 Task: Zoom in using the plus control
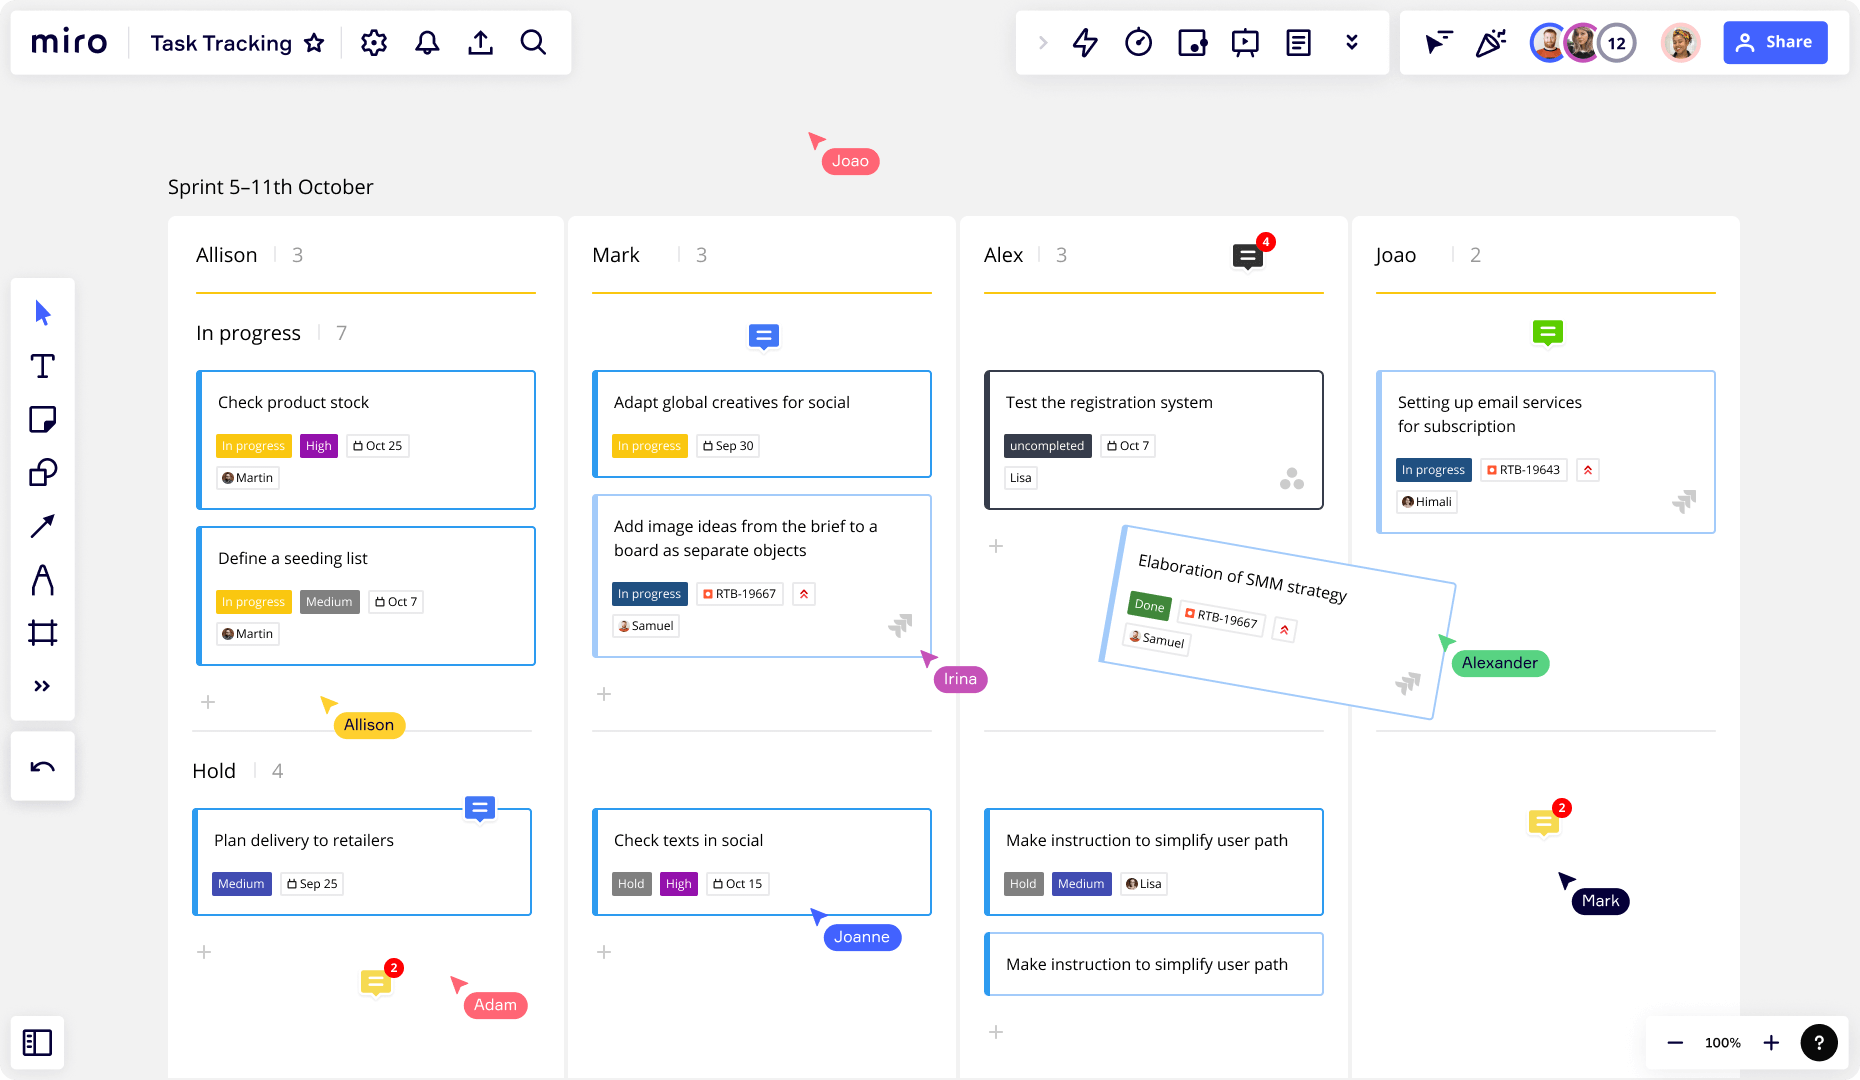tap(1771, 1042)
